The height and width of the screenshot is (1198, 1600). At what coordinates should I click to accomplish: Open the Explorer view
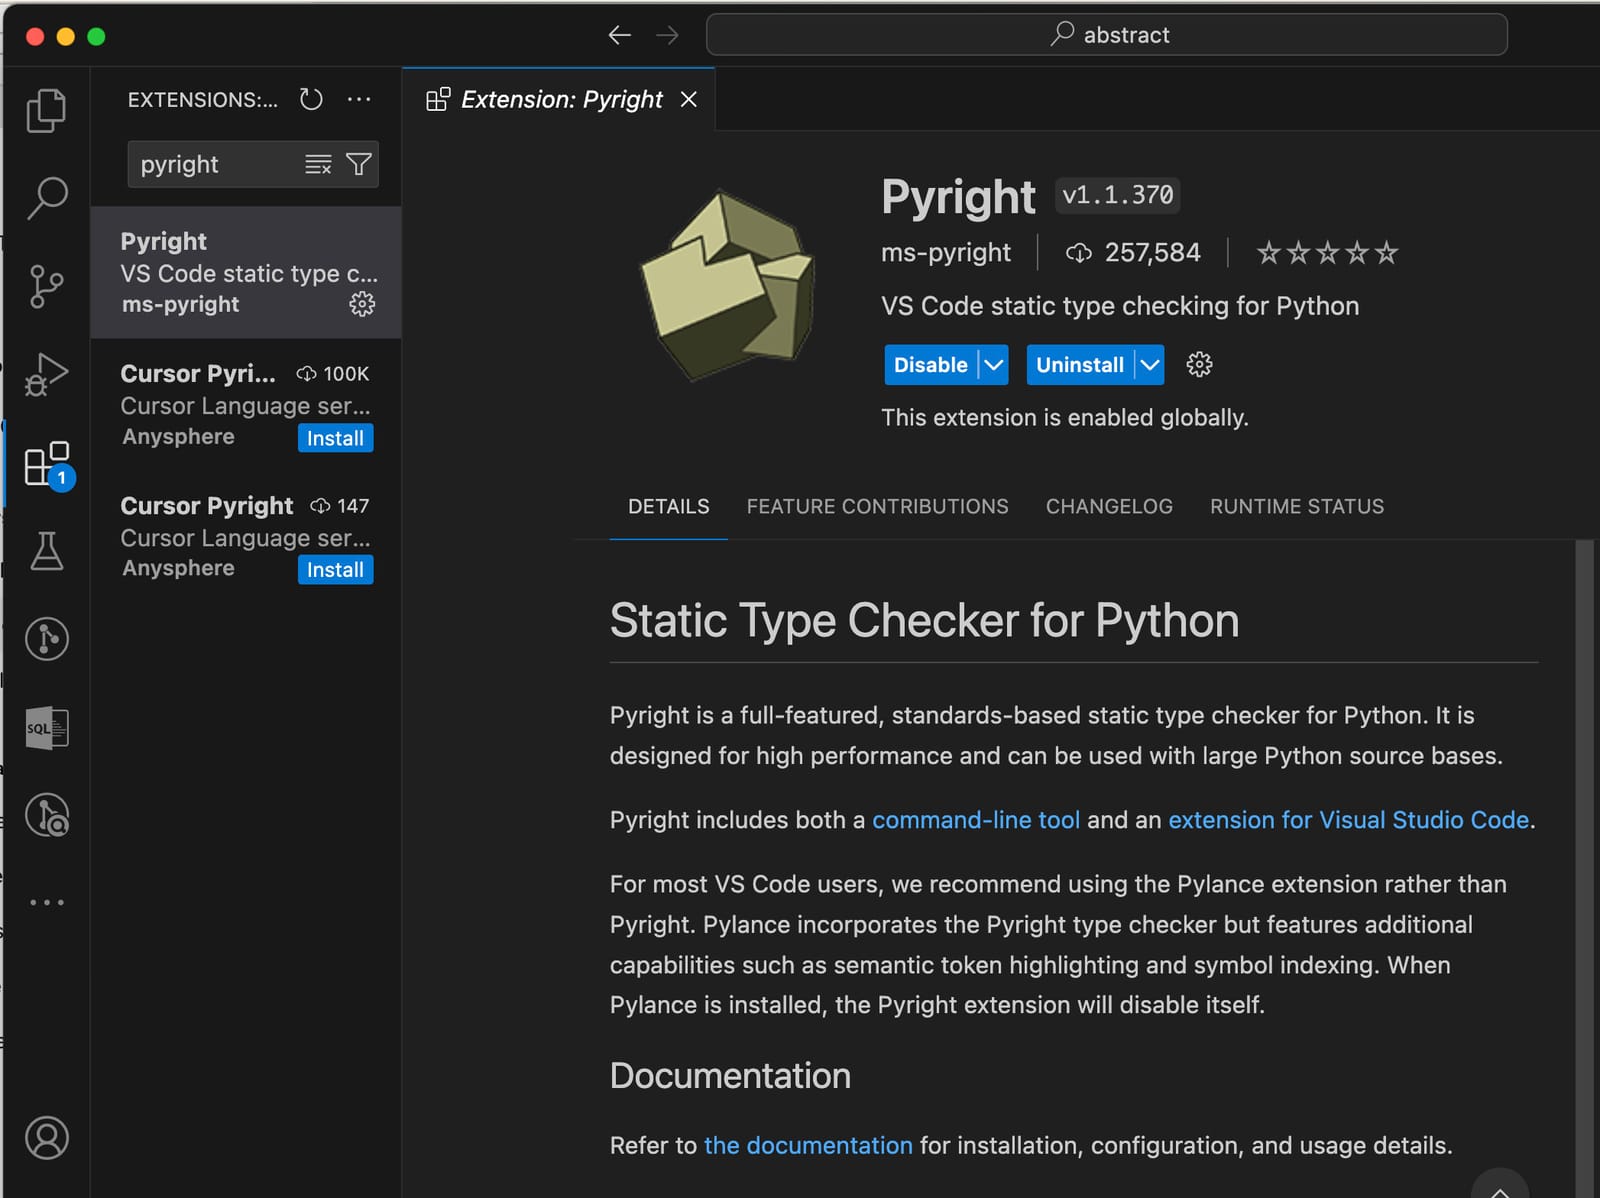(45, 110)
